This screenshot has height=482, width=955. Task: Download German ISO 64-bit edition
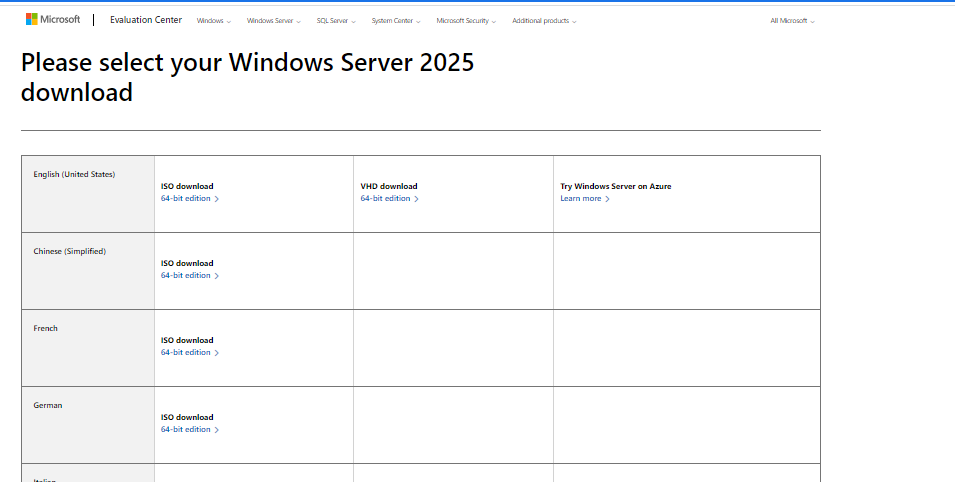[190, 430]
